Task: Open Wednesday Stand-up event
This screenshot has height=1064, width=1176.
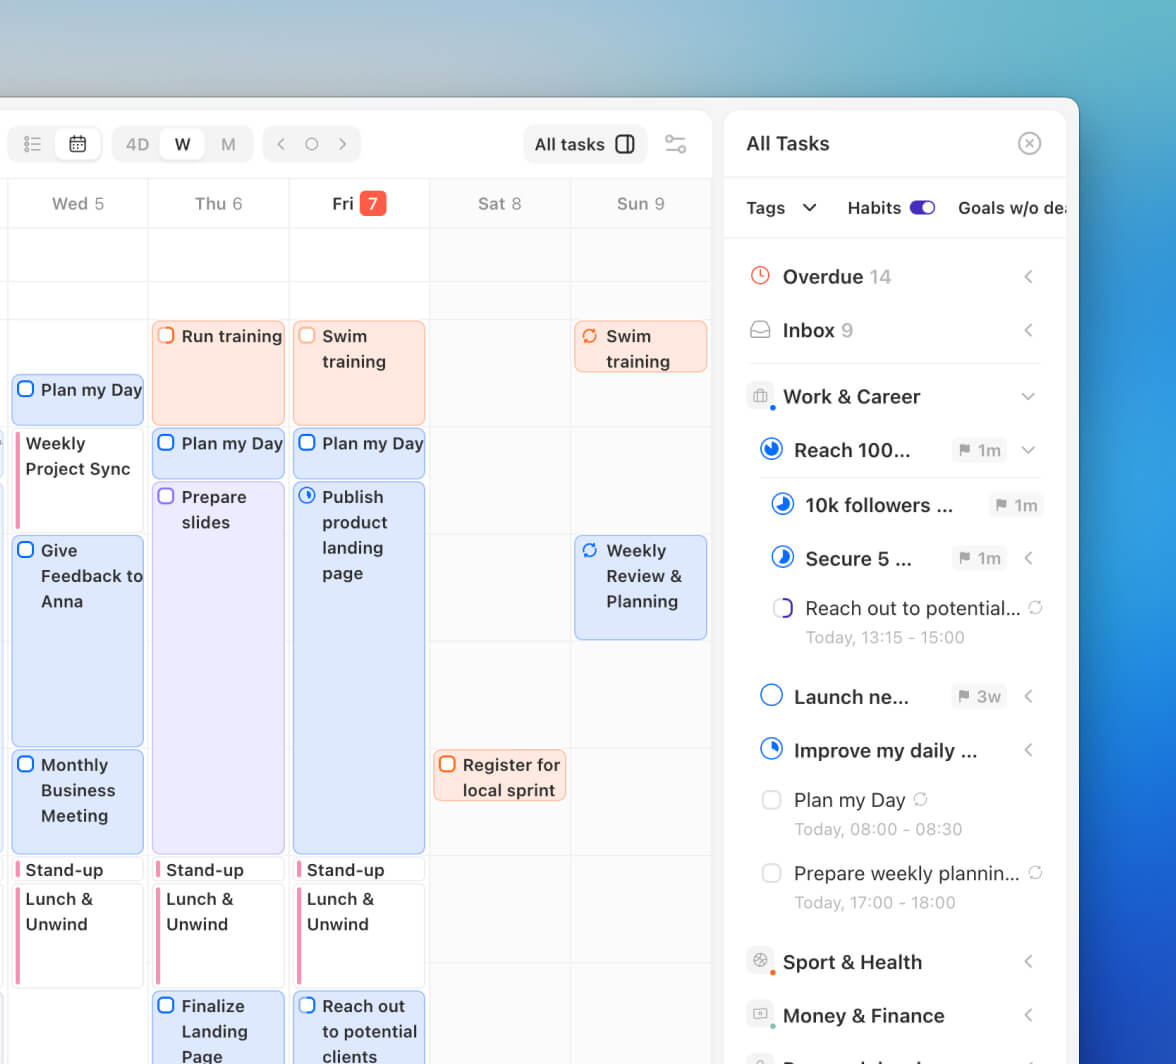Action: pyautogui.click(x=78, y=870)
